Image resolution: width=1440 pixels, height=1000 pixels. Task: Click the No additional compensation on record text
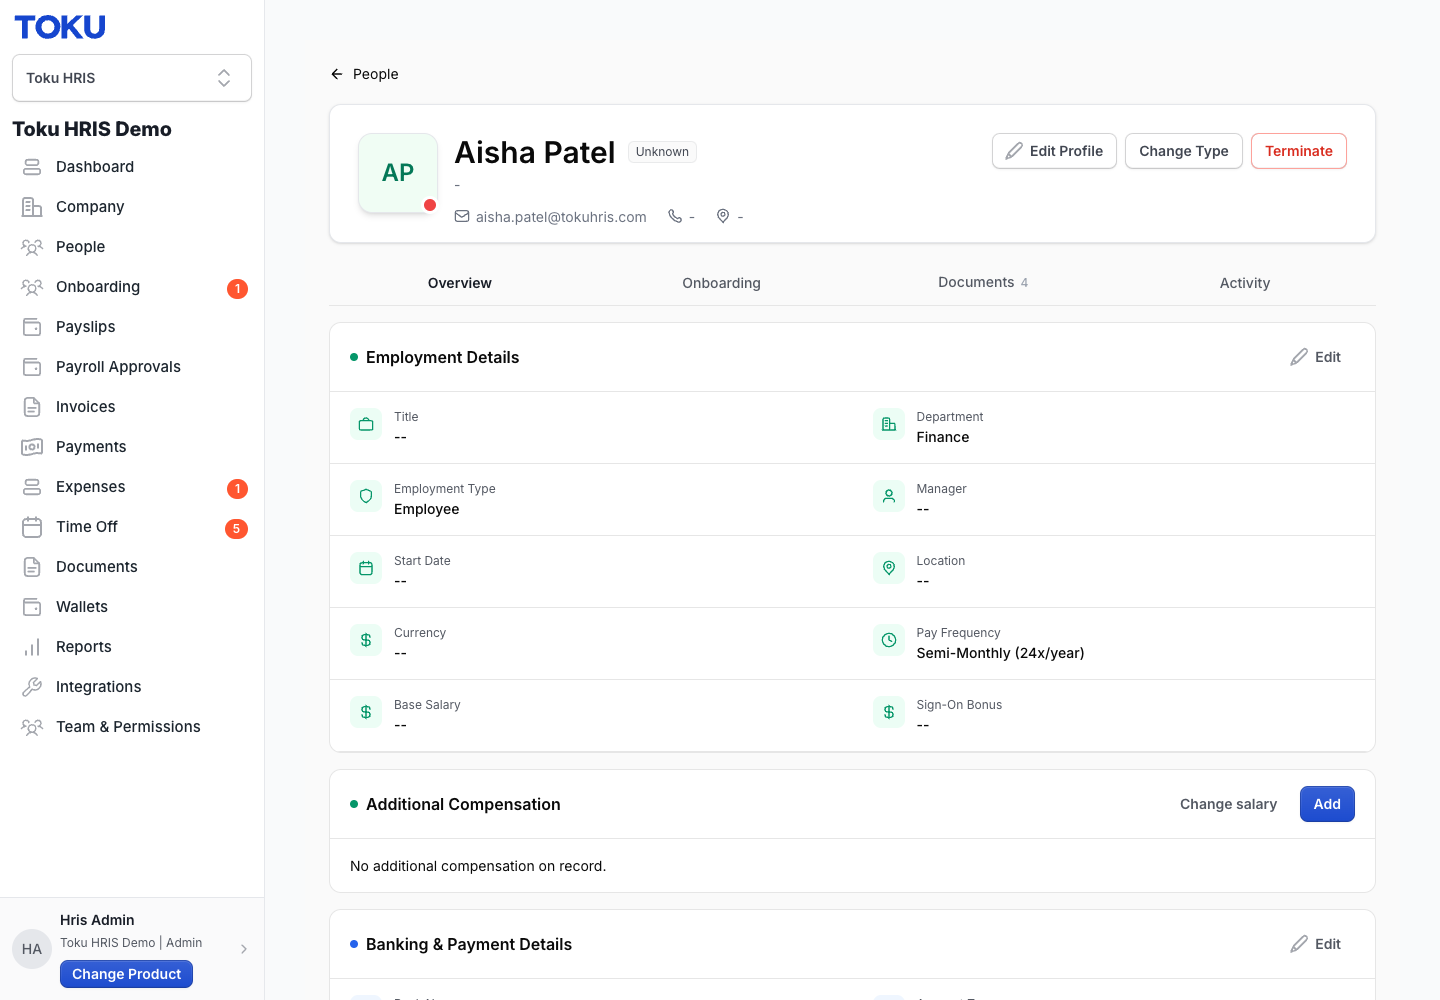(x=478, y=866)
